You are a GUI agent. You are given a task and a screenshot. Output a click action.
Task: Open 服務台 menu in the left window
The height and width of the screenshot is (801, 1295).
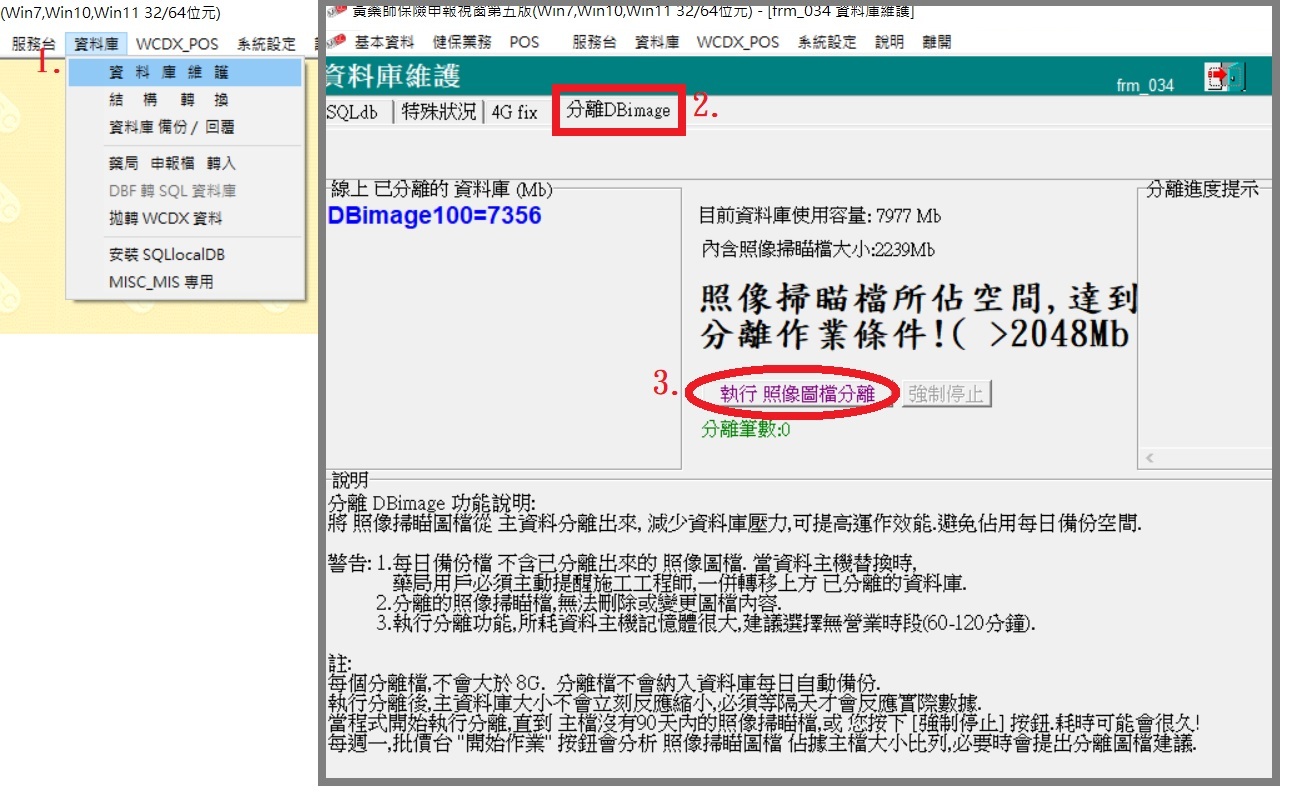(x=34, y=44)
